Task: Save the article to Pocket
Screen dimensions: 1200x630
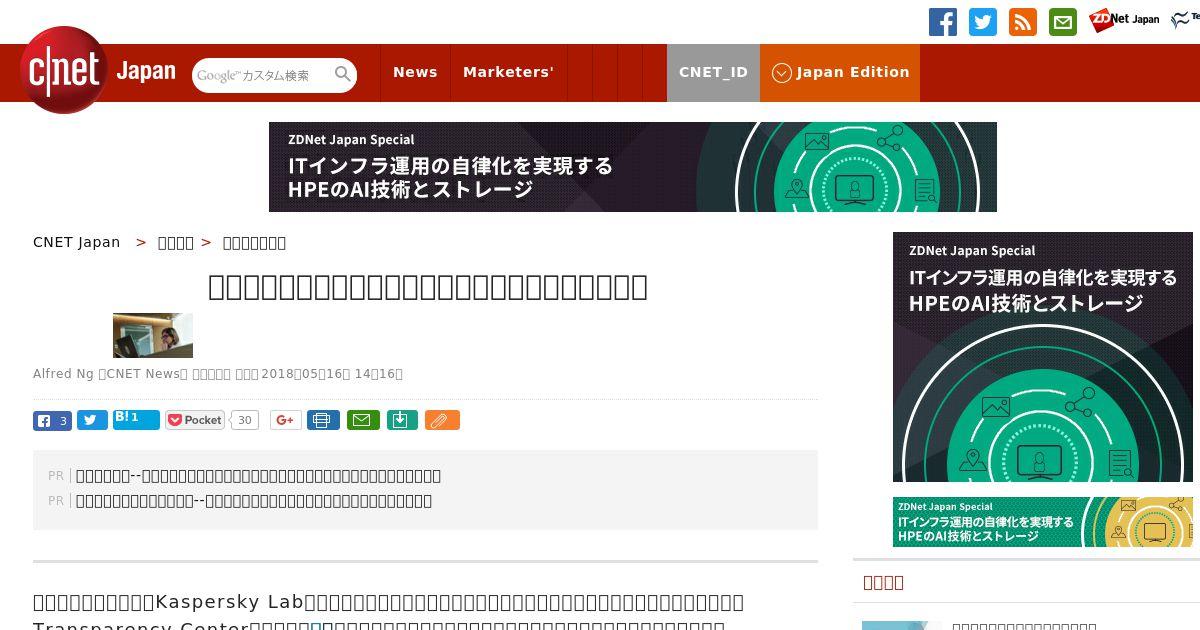Action: point(195,420)
